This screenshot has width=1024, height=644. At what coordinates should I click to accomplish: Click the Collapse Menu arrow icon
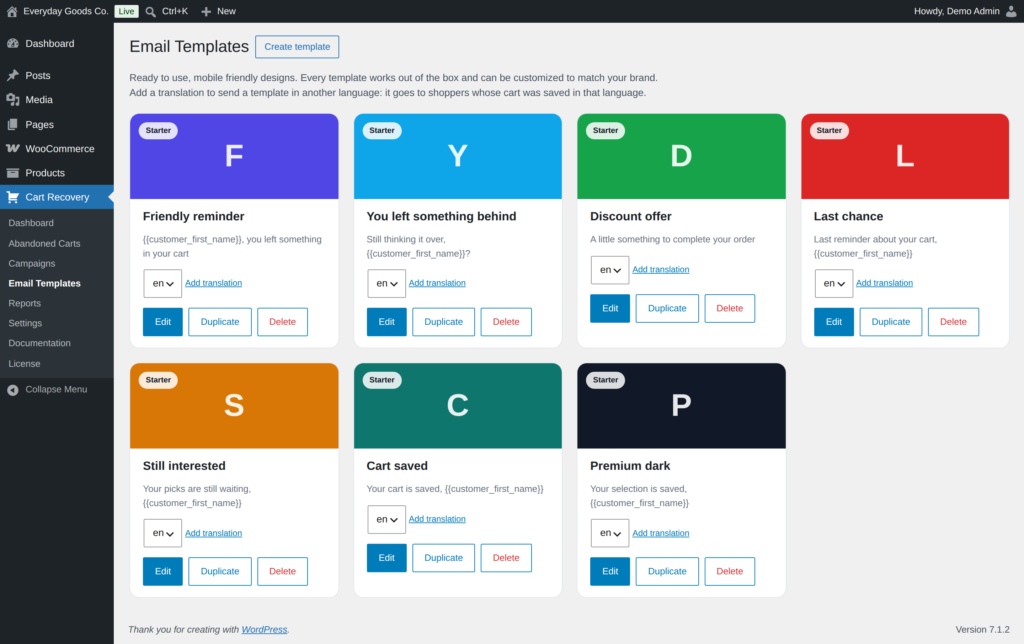(x=12, y=389)
